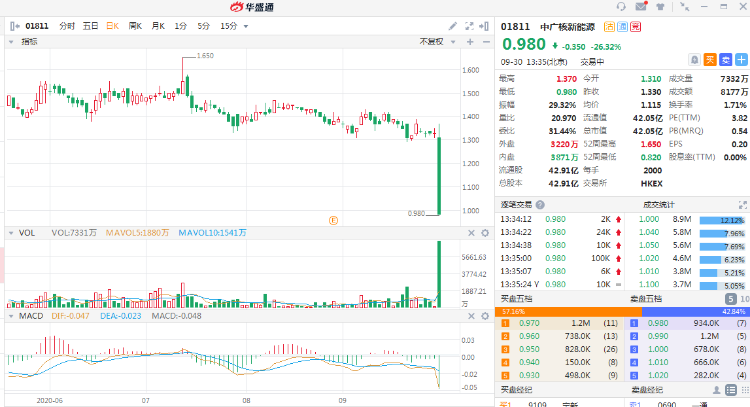Expand chart to fullscreen view
Screen dimensions: 750x407
[x=469, y=26]
